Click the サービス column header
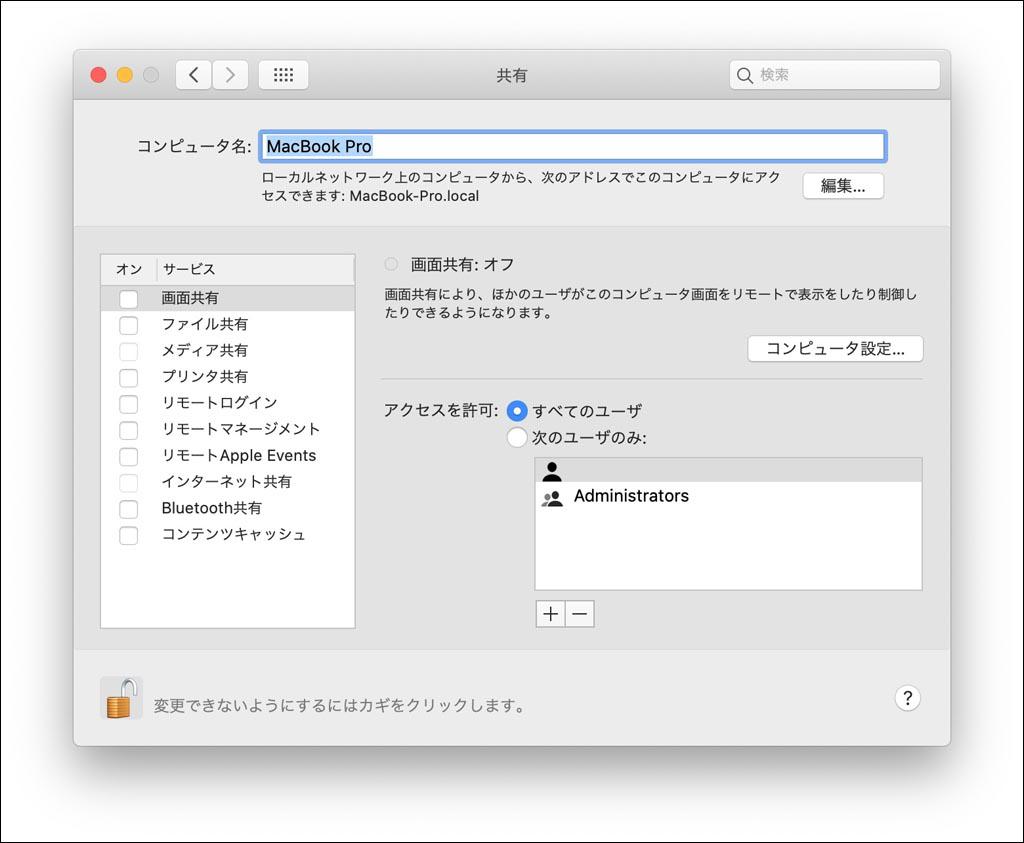1024x843 pixels. (x=255, y=269)
